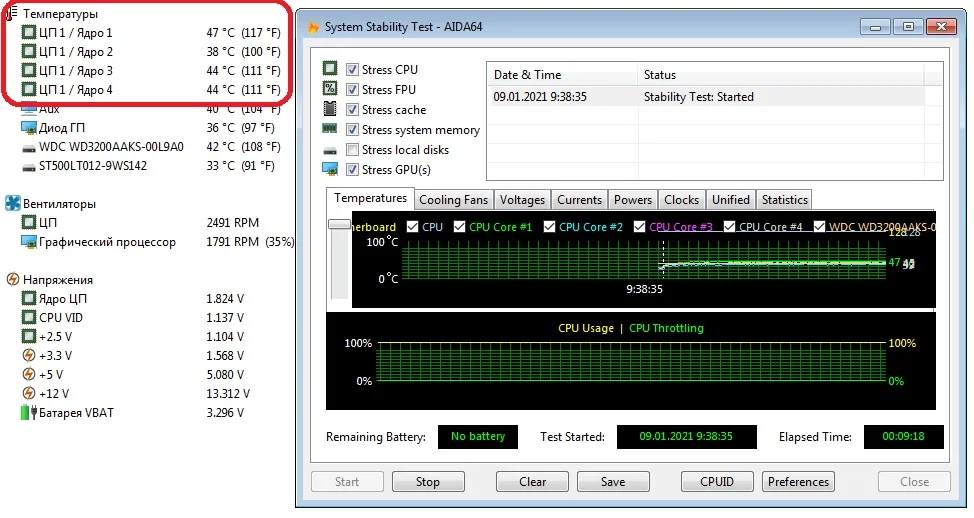Click the voltage icon beside Напряжения
This screenshot has width=974, height=518.
[12, 279]
